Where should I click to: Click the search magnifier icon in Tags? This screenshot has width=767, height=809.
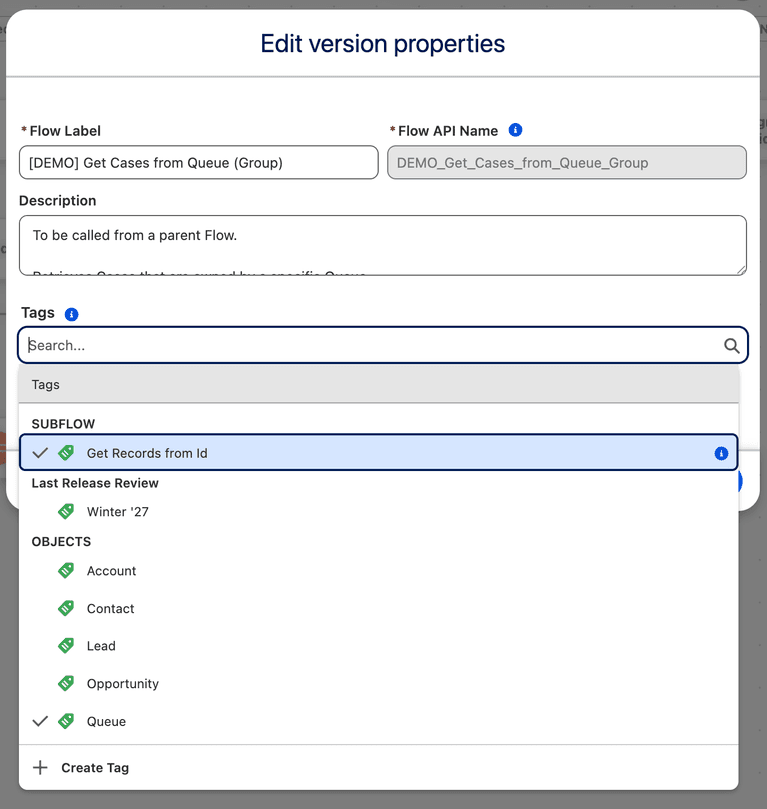731,345
